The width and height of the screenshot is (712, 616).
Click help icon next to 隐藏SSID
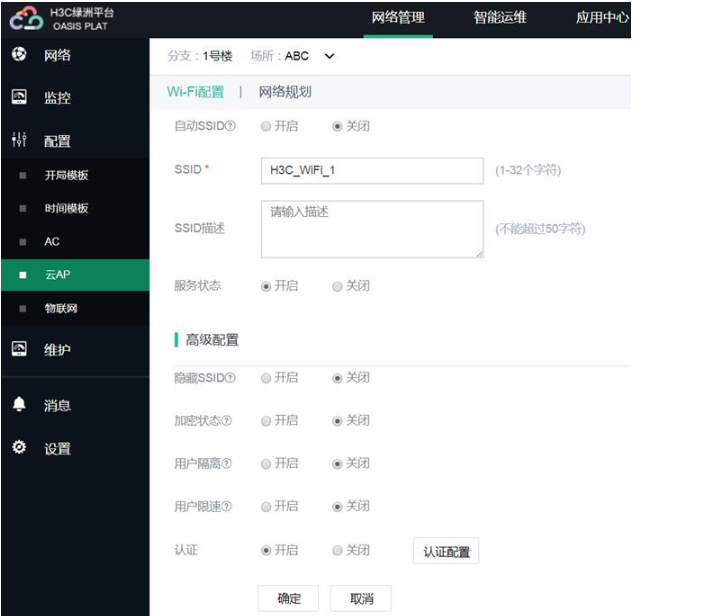click(x=231, y=378)
